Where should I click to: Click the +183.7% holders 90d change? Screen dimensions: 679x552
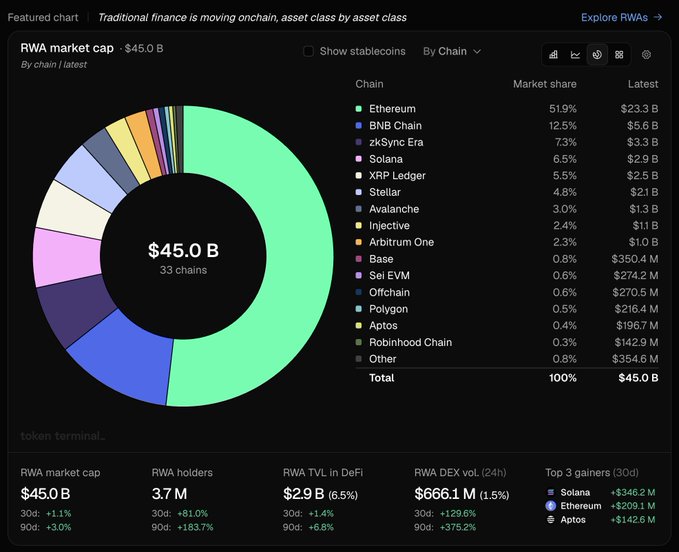tap(195, 527)
